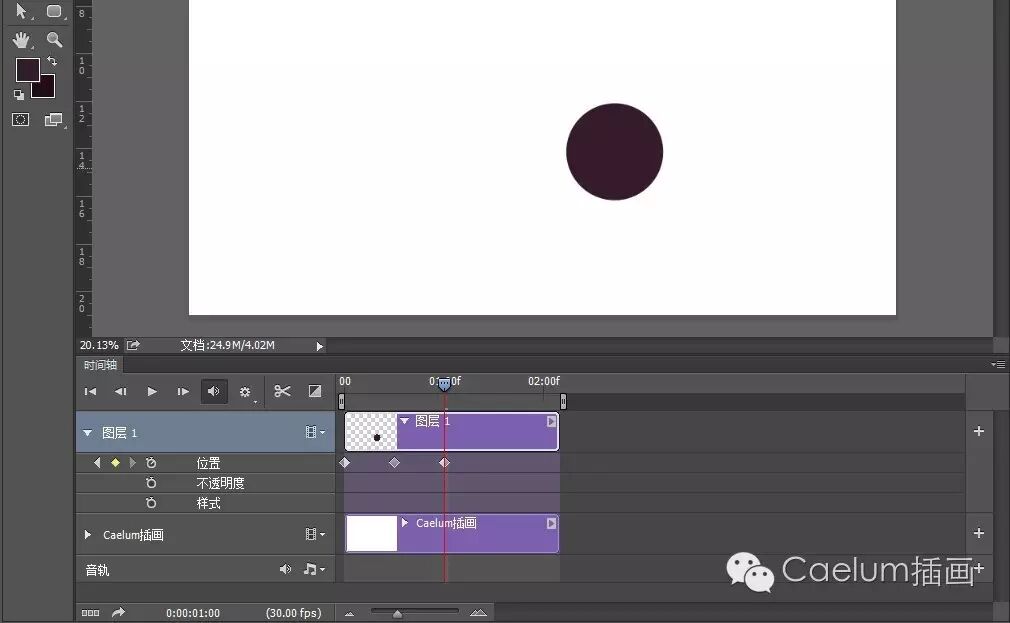1010x623 pixels.
Task: Collapse the 图层 1 property list
Action: click(x=87, y=432)
